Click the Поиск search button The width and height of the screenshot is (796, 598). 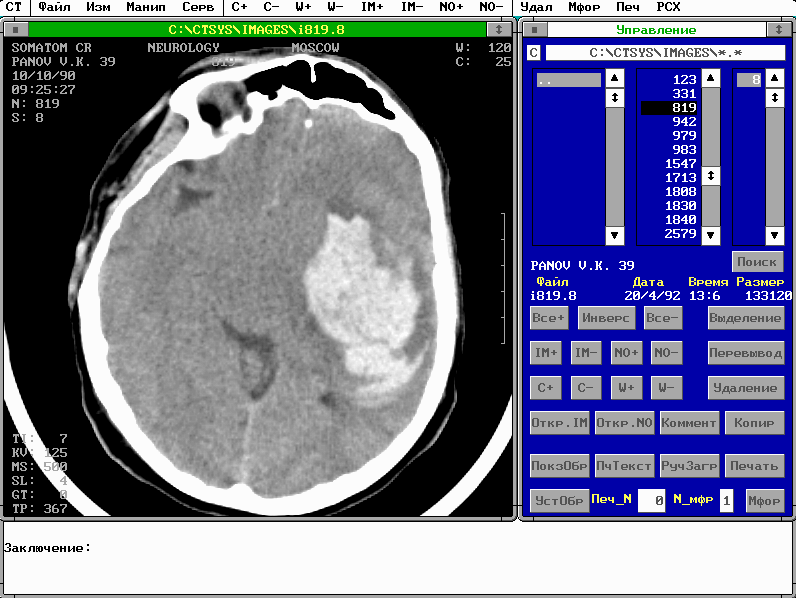758,262
